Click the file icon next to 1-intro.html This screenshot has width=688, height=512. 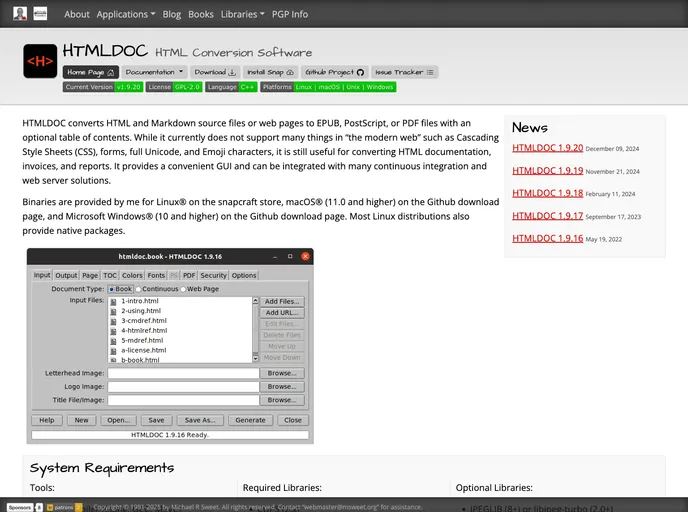click(113, 301)
